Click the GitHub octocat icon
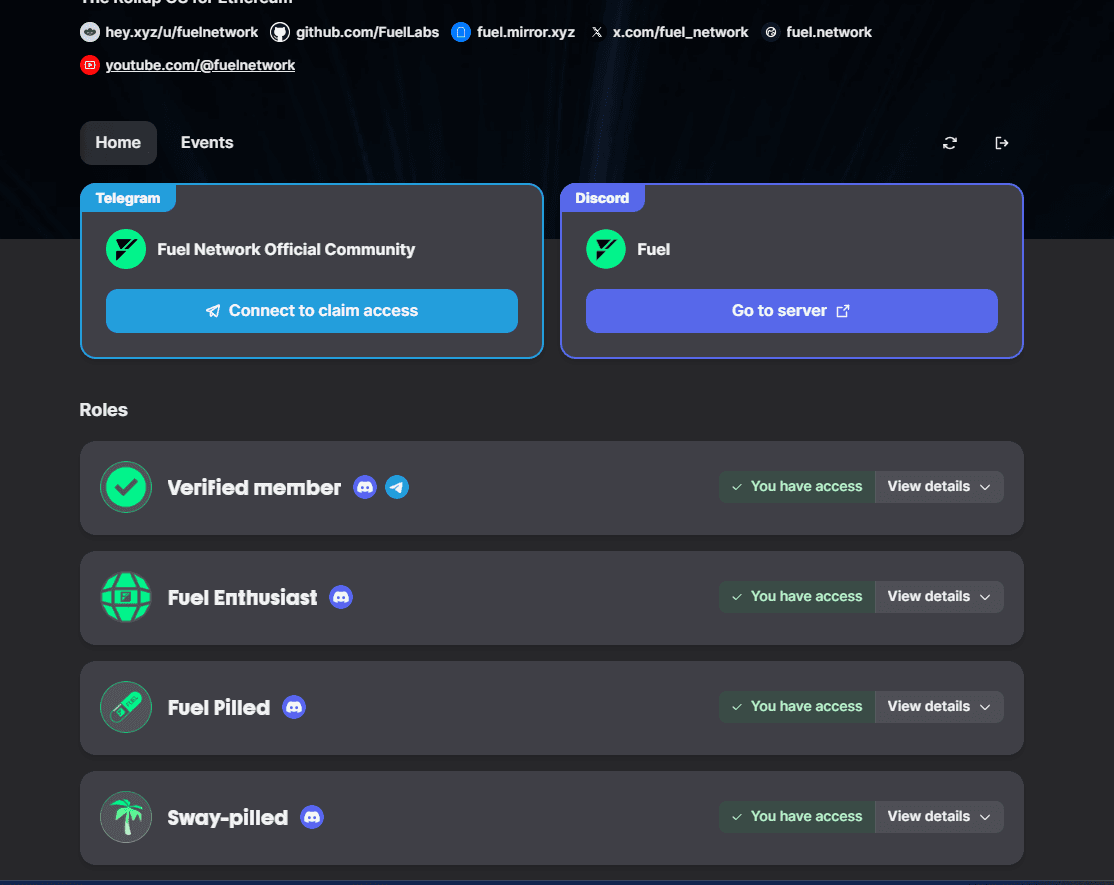This screenshot has height=885, width=1114. tap(280, 32)
